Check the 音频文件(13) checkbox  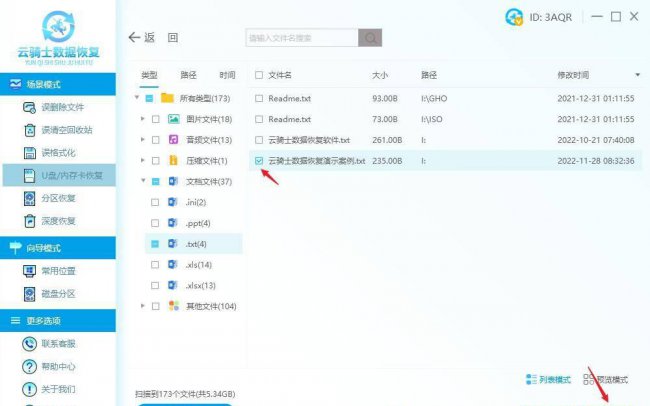155,140
